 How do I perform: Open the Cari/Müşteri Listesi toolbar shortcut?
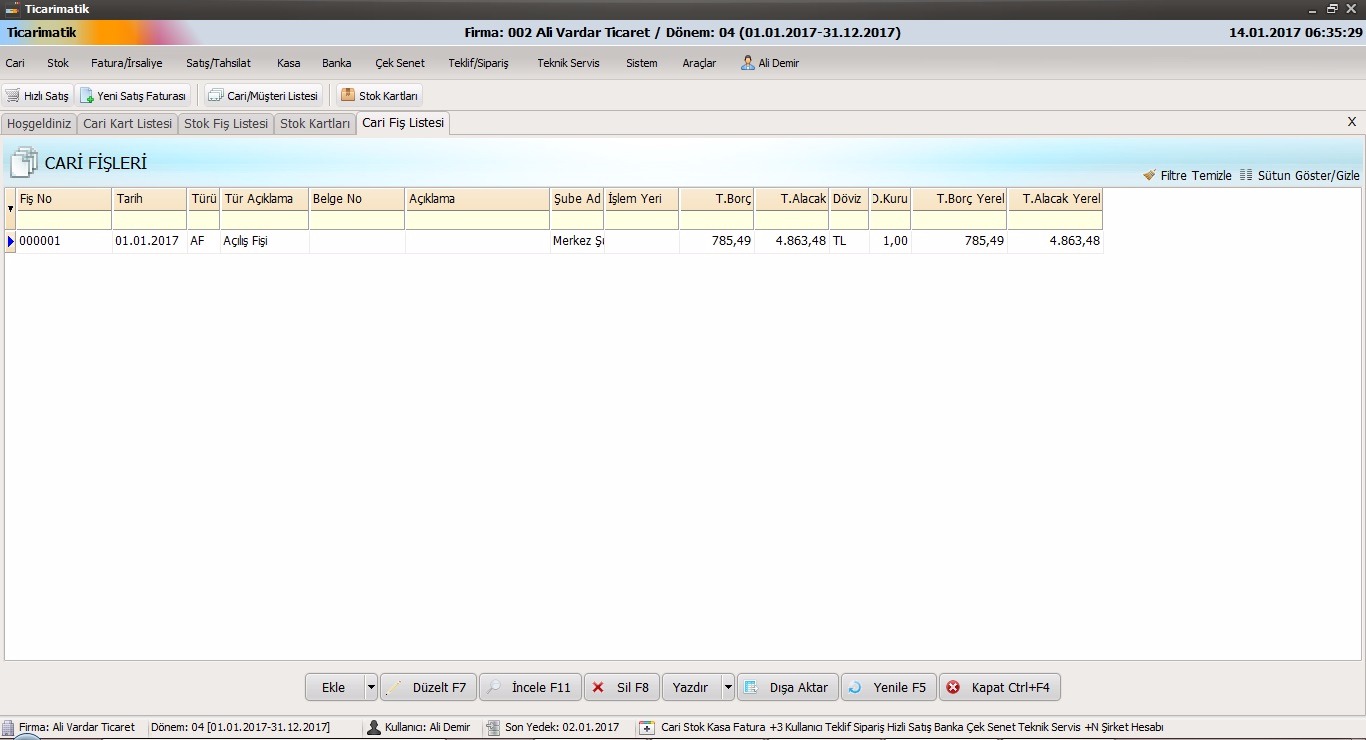pyautogui.click(x=215, y=96)
